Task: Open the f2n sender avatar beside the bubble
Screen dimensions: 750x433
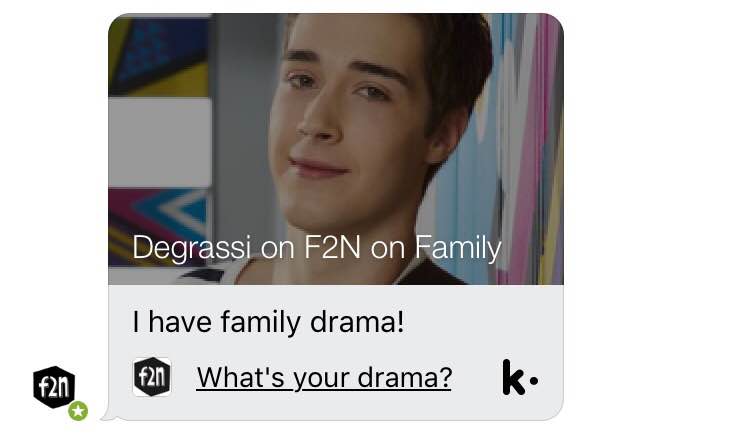Action: click(55, 387)
